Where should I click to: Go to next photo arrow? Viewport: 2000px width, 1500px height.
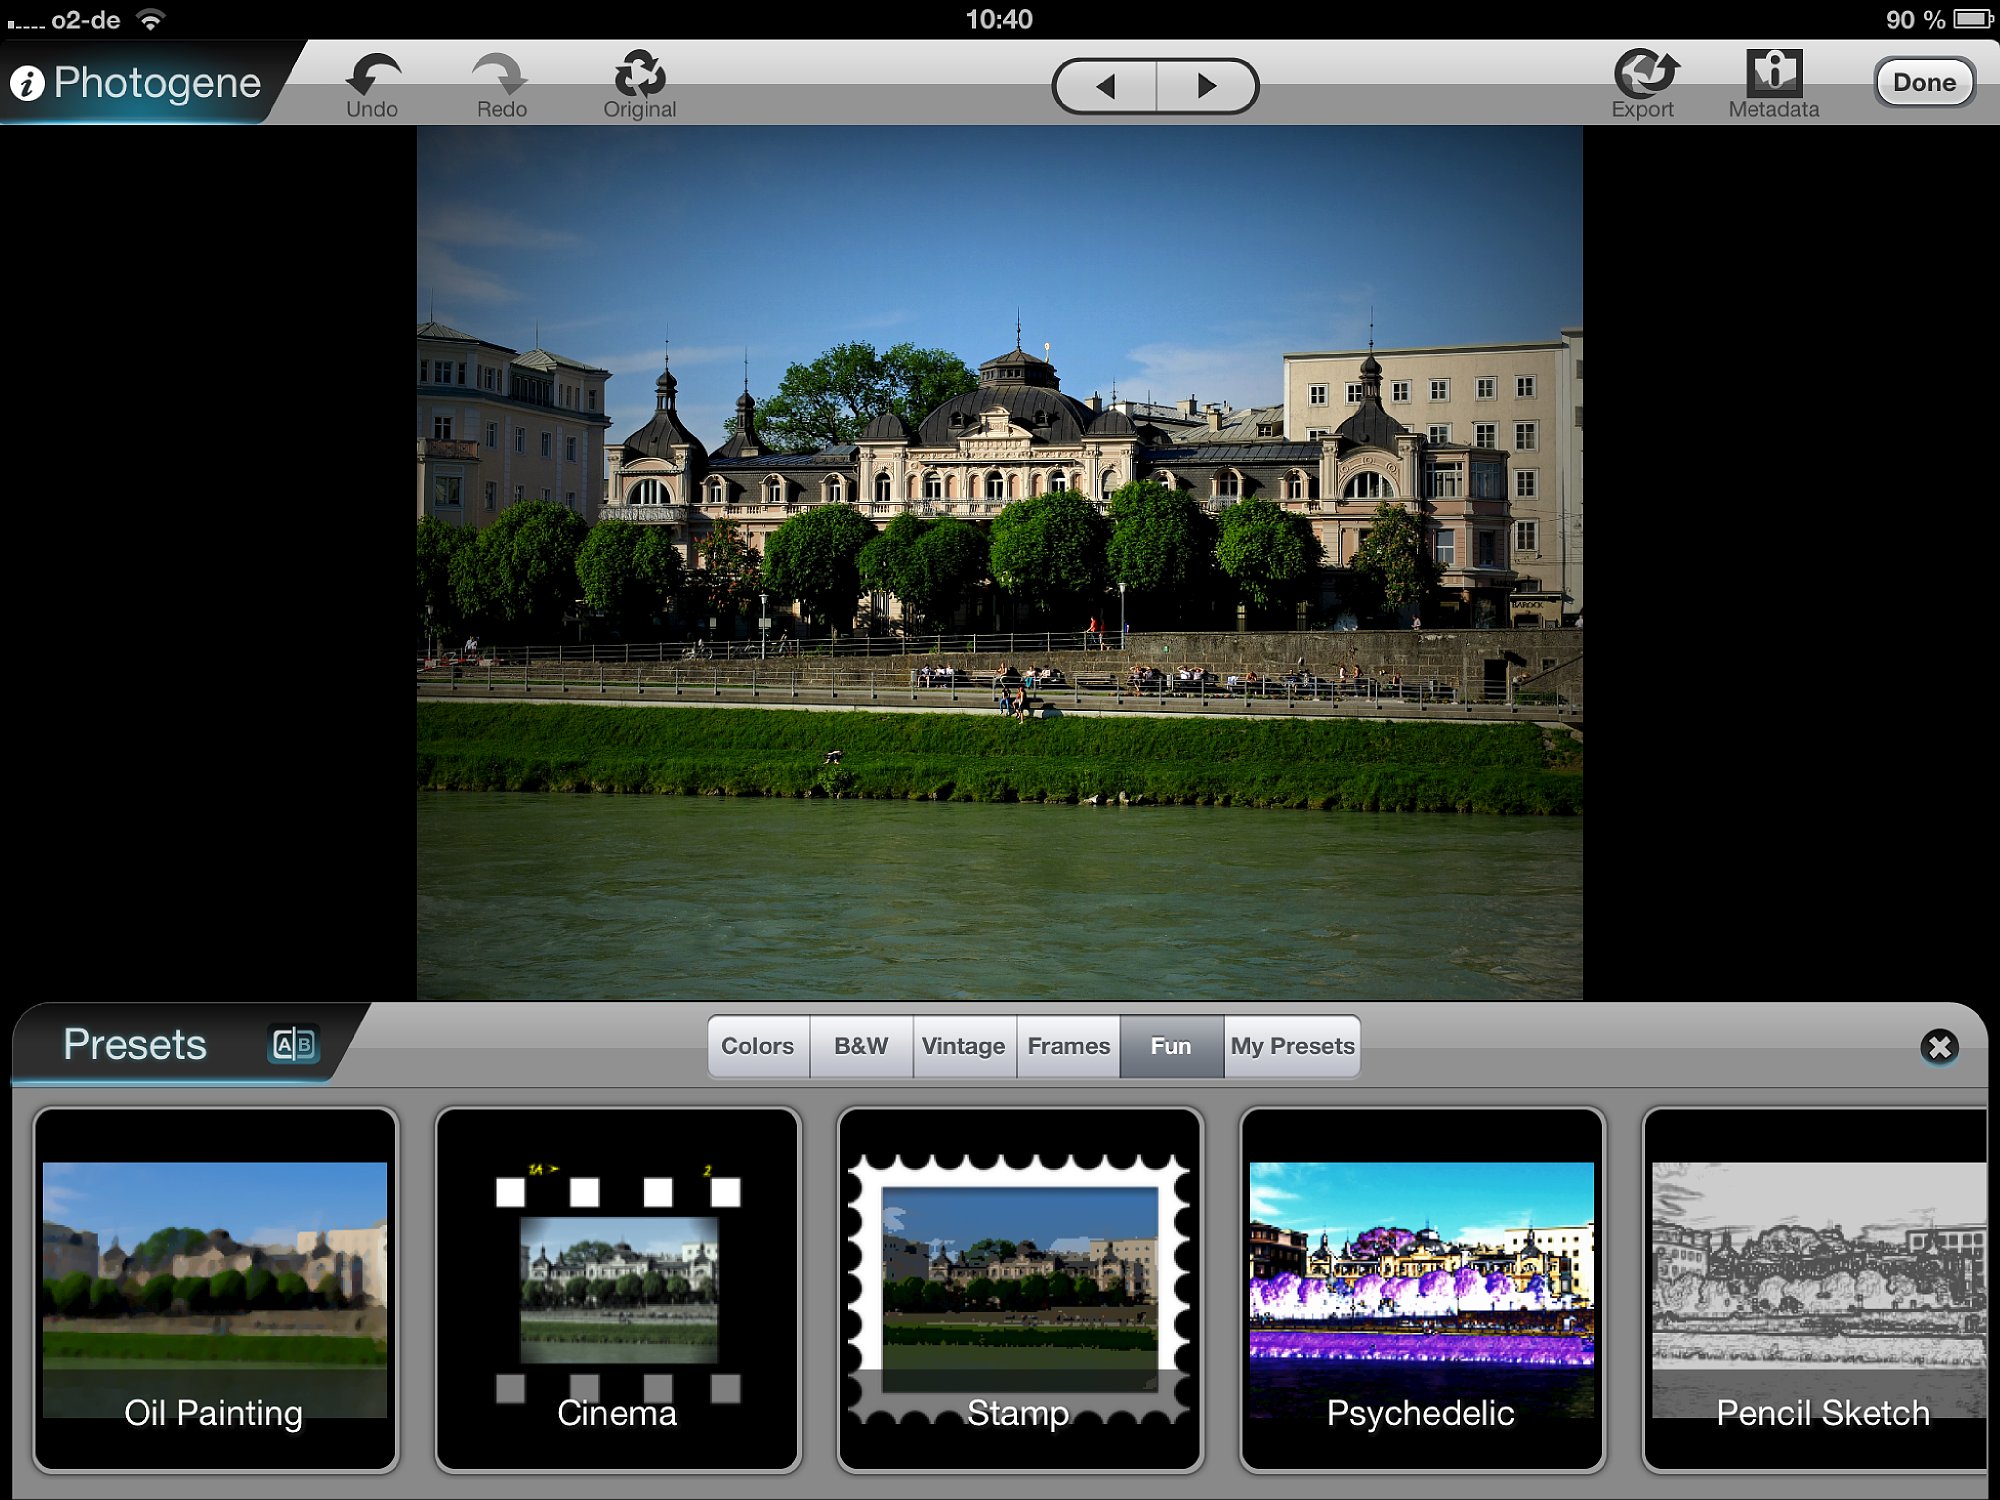click(1207, 86)
